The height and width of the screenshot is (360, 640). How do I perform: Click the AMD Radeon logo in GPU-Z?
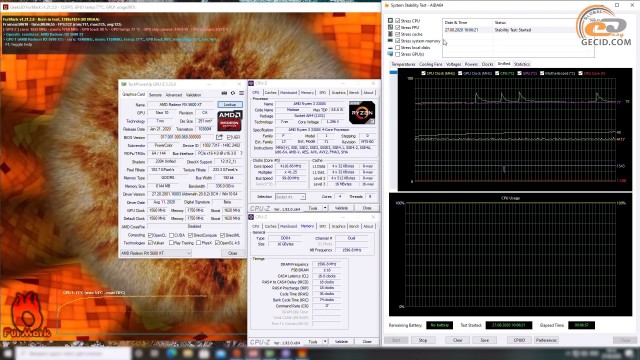(230, 121)
